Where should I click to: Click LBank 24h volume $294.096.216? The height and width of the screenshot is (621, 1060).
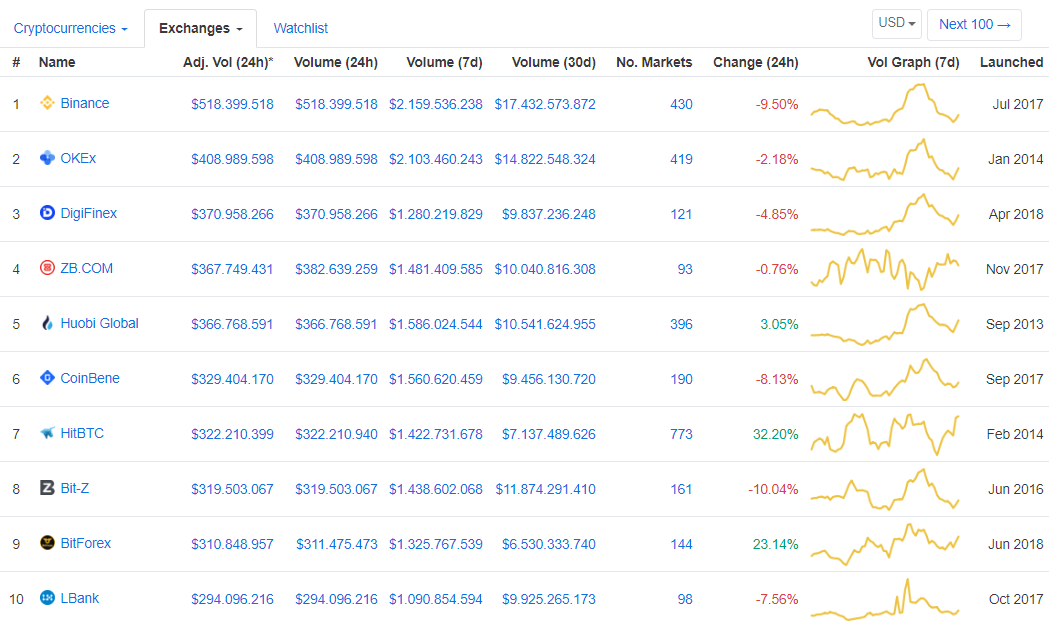[336, 599]
